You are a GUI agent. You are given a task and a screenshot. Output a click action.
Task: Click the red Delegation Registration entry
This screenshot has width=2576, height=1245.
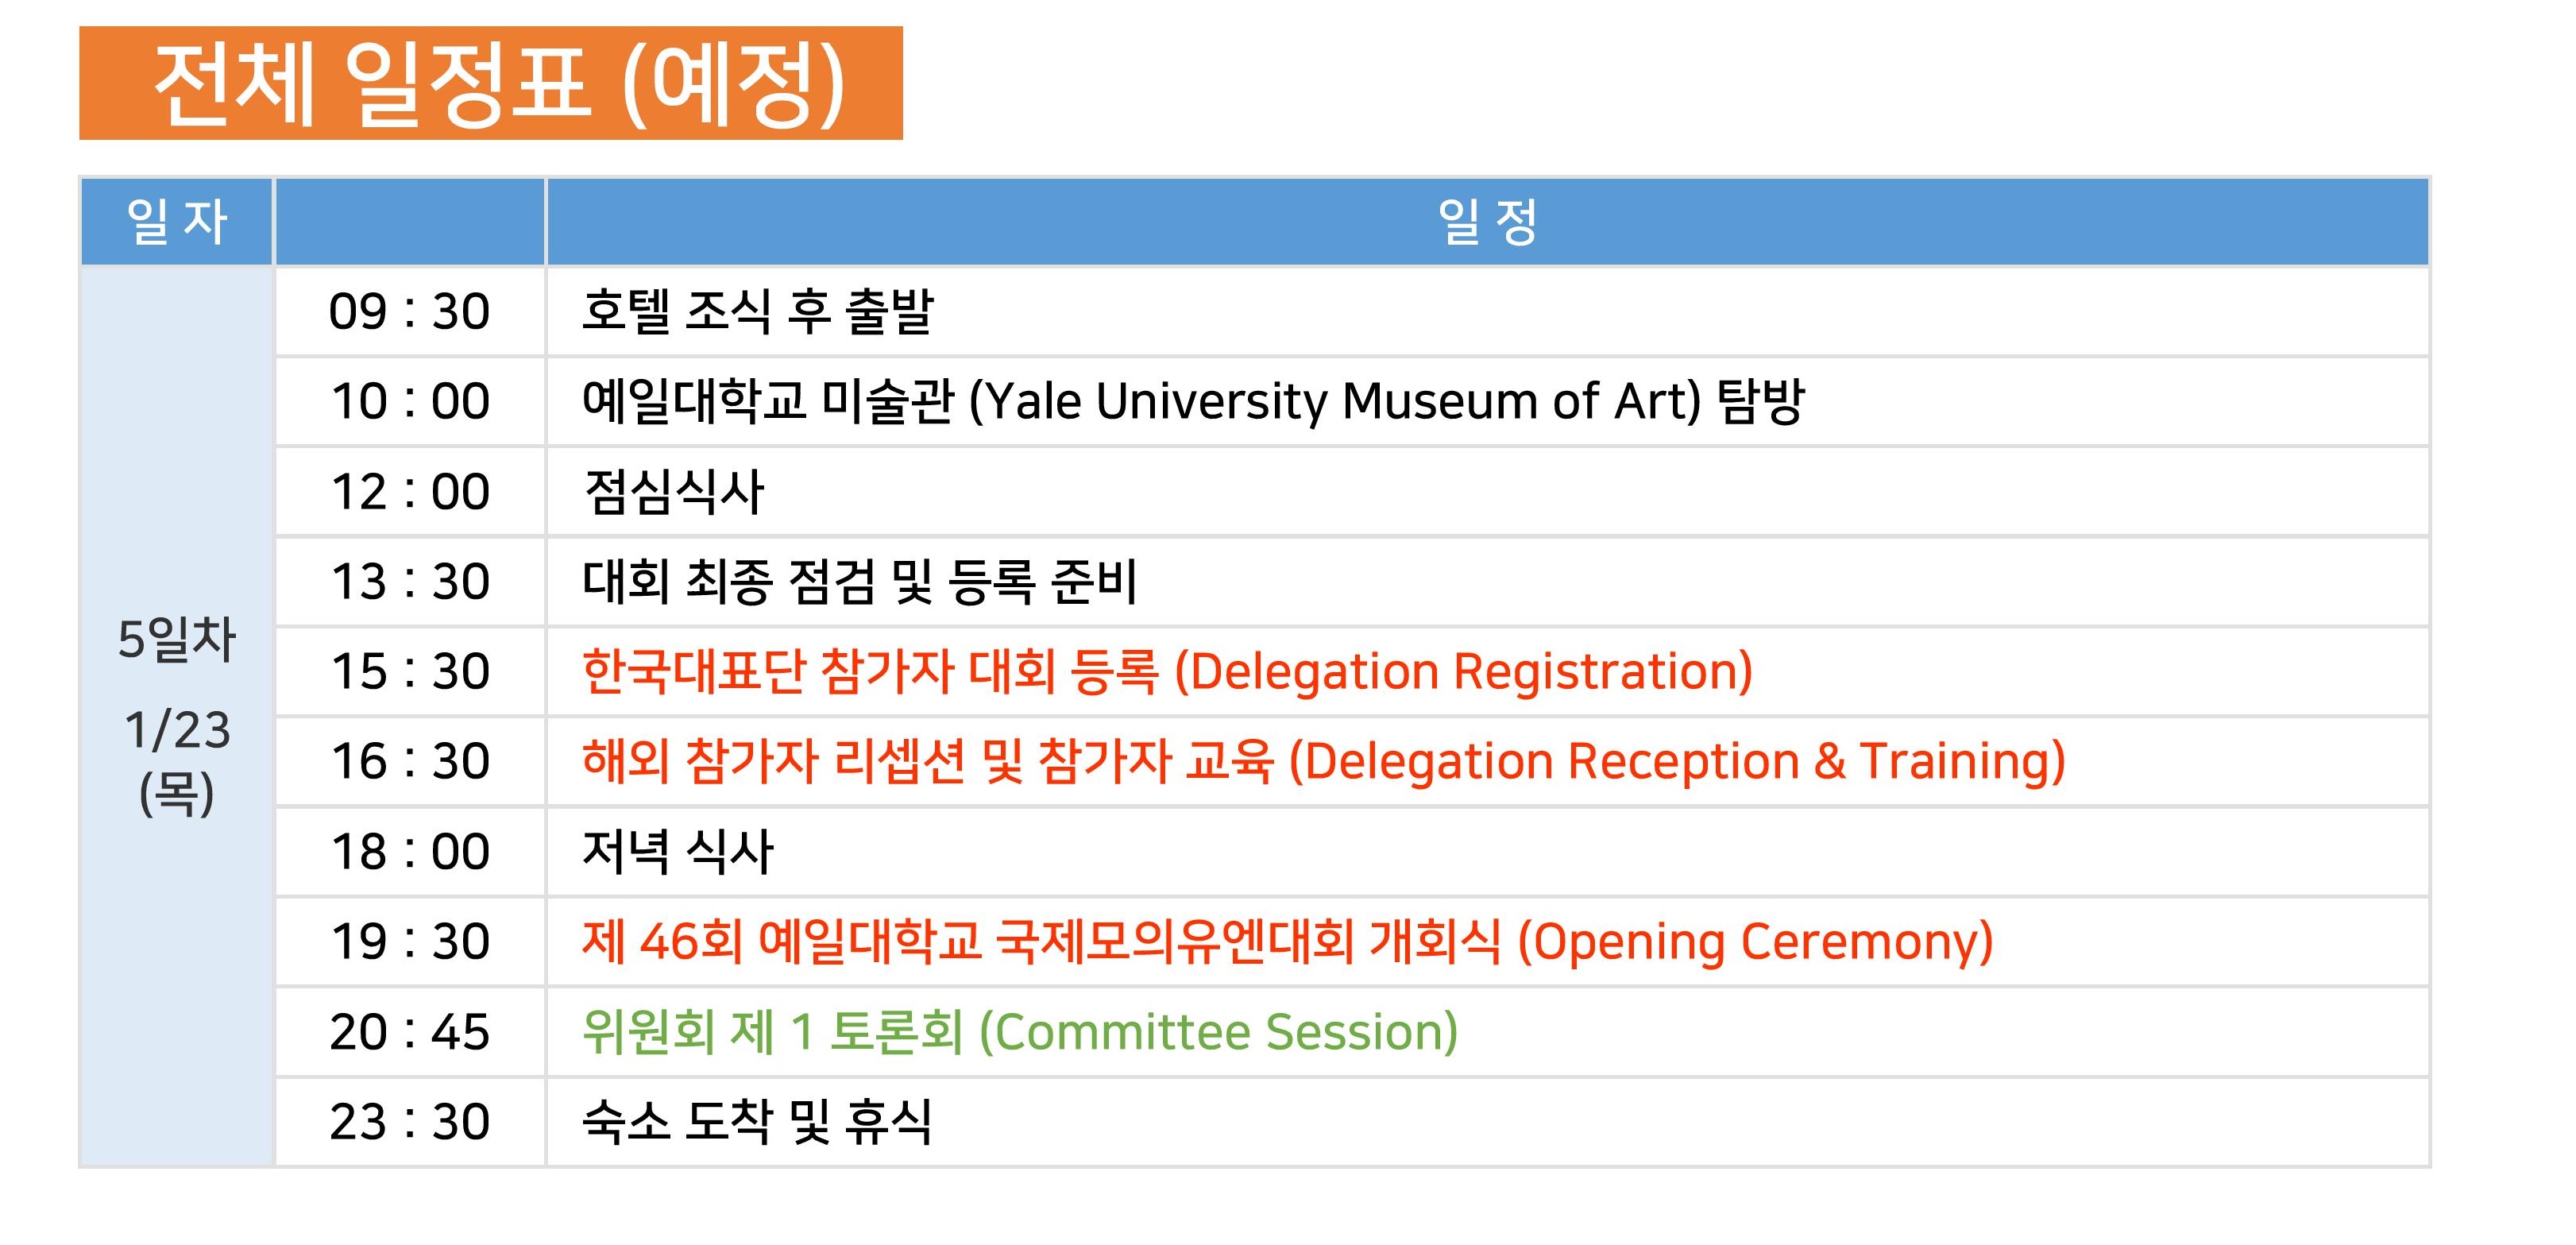1167,671
